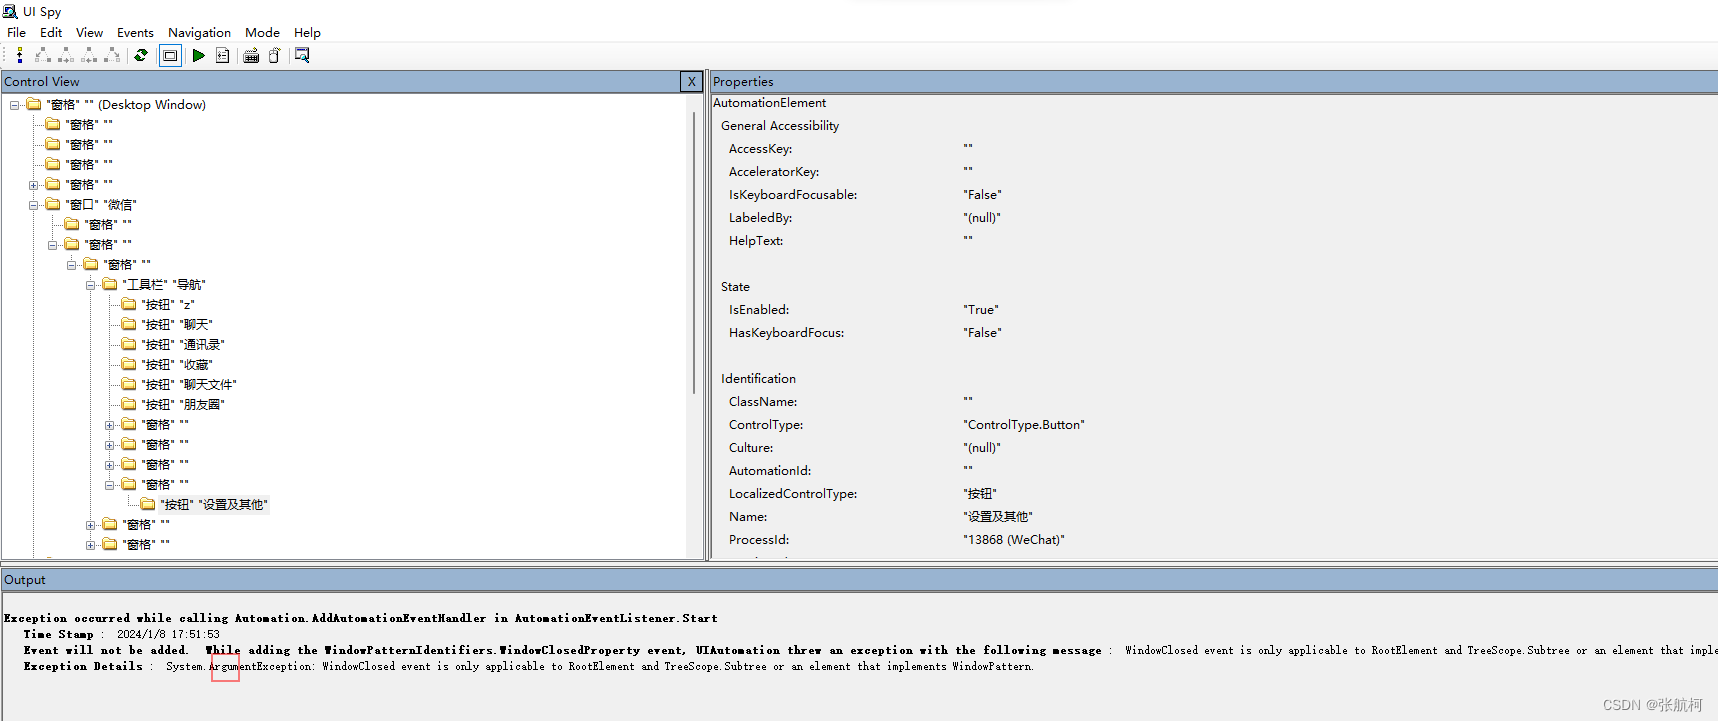Click the AutomationElement heading in Properties
The image size is (1718, 721).
pos(769,103)
